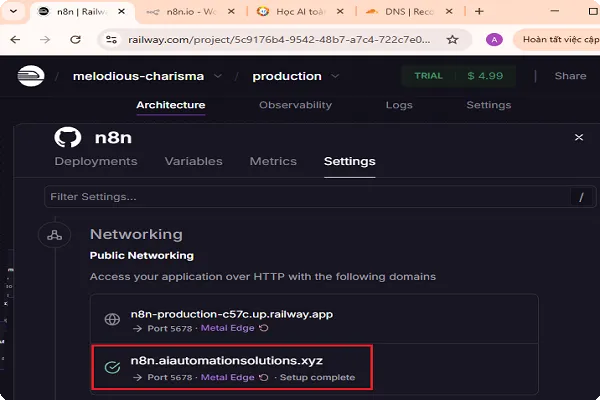Click the checkmark icon for custom domain
600x400 pixels.
[112, 367]
